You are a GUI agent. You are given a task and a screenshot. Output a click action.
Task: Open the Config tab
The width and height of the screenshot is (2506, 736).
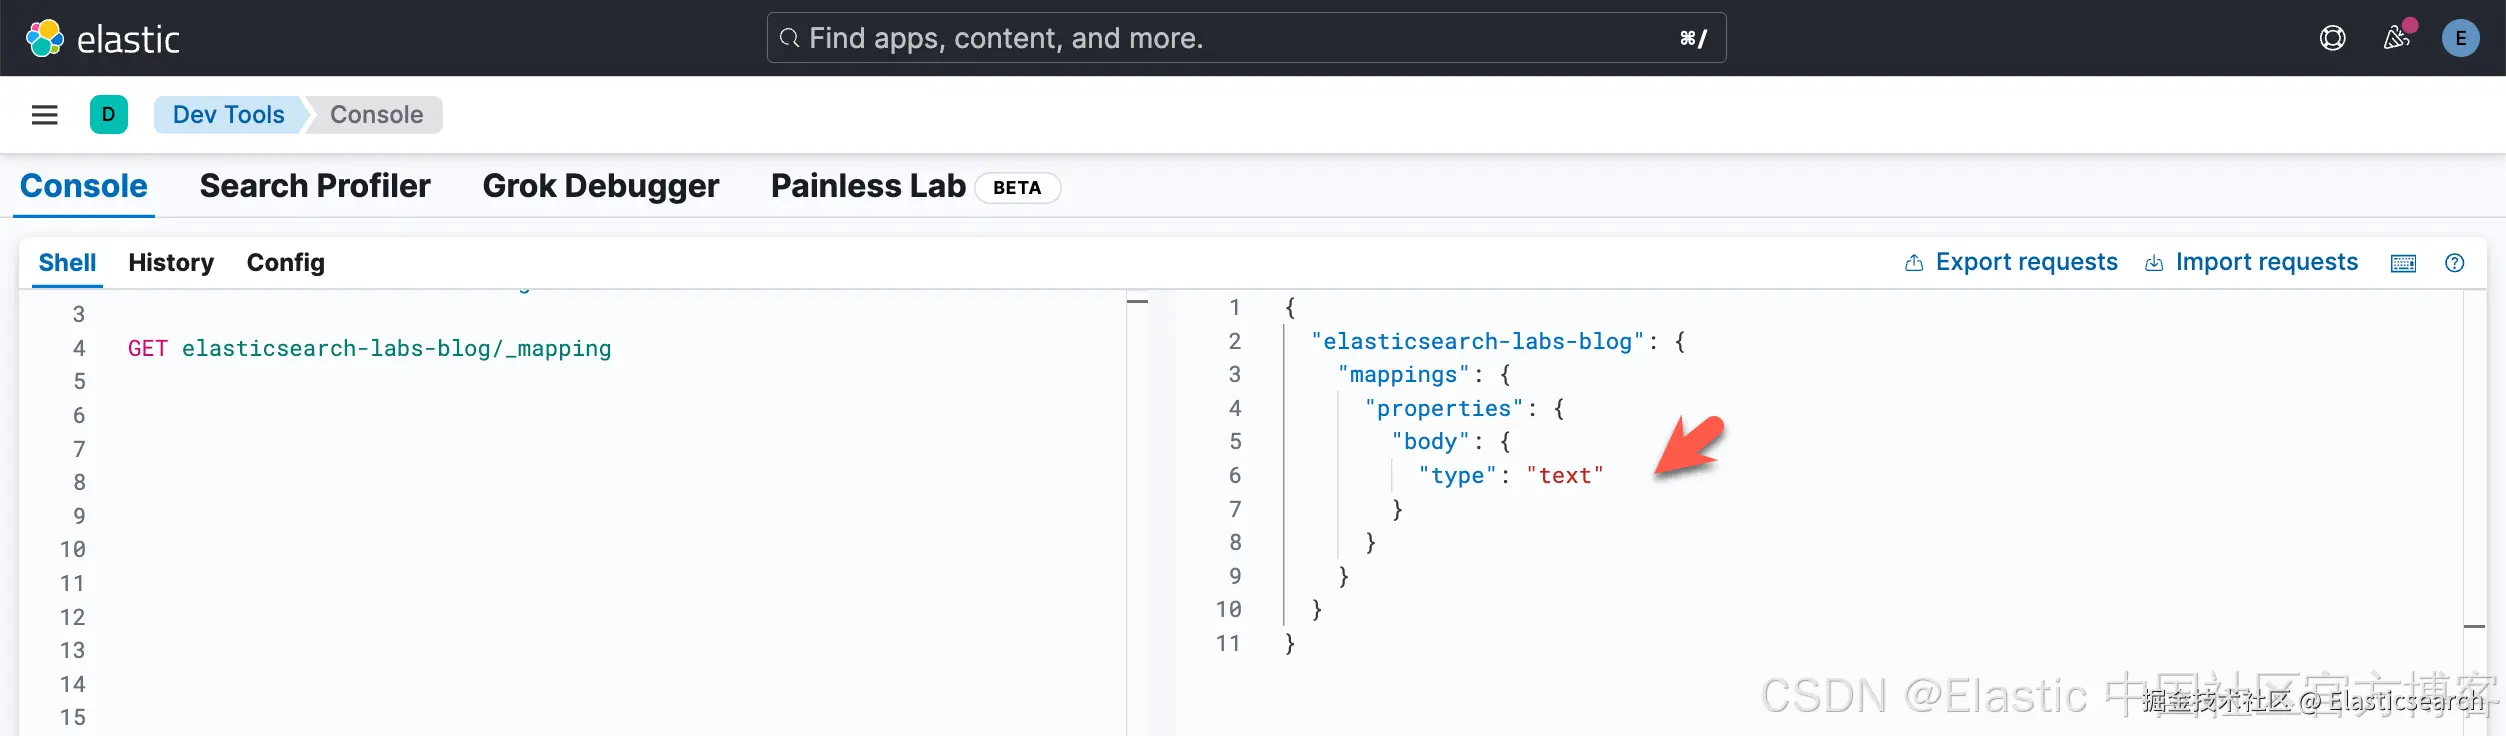286,263
